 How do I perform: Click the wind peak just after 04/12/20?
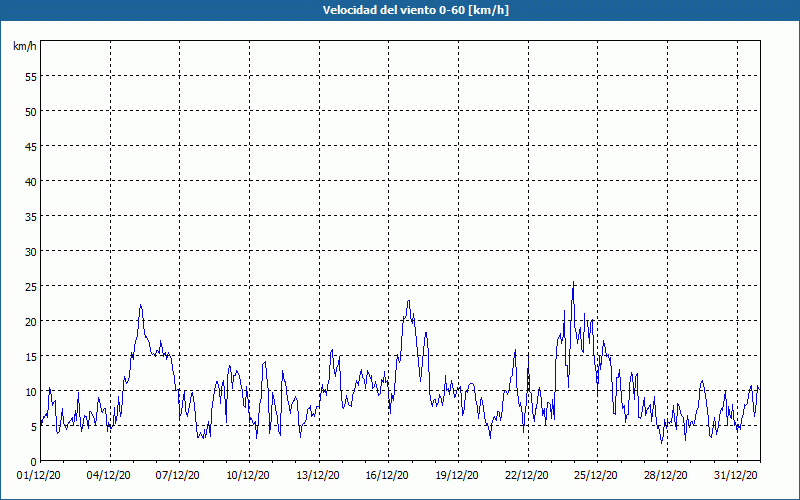point(141,306)
